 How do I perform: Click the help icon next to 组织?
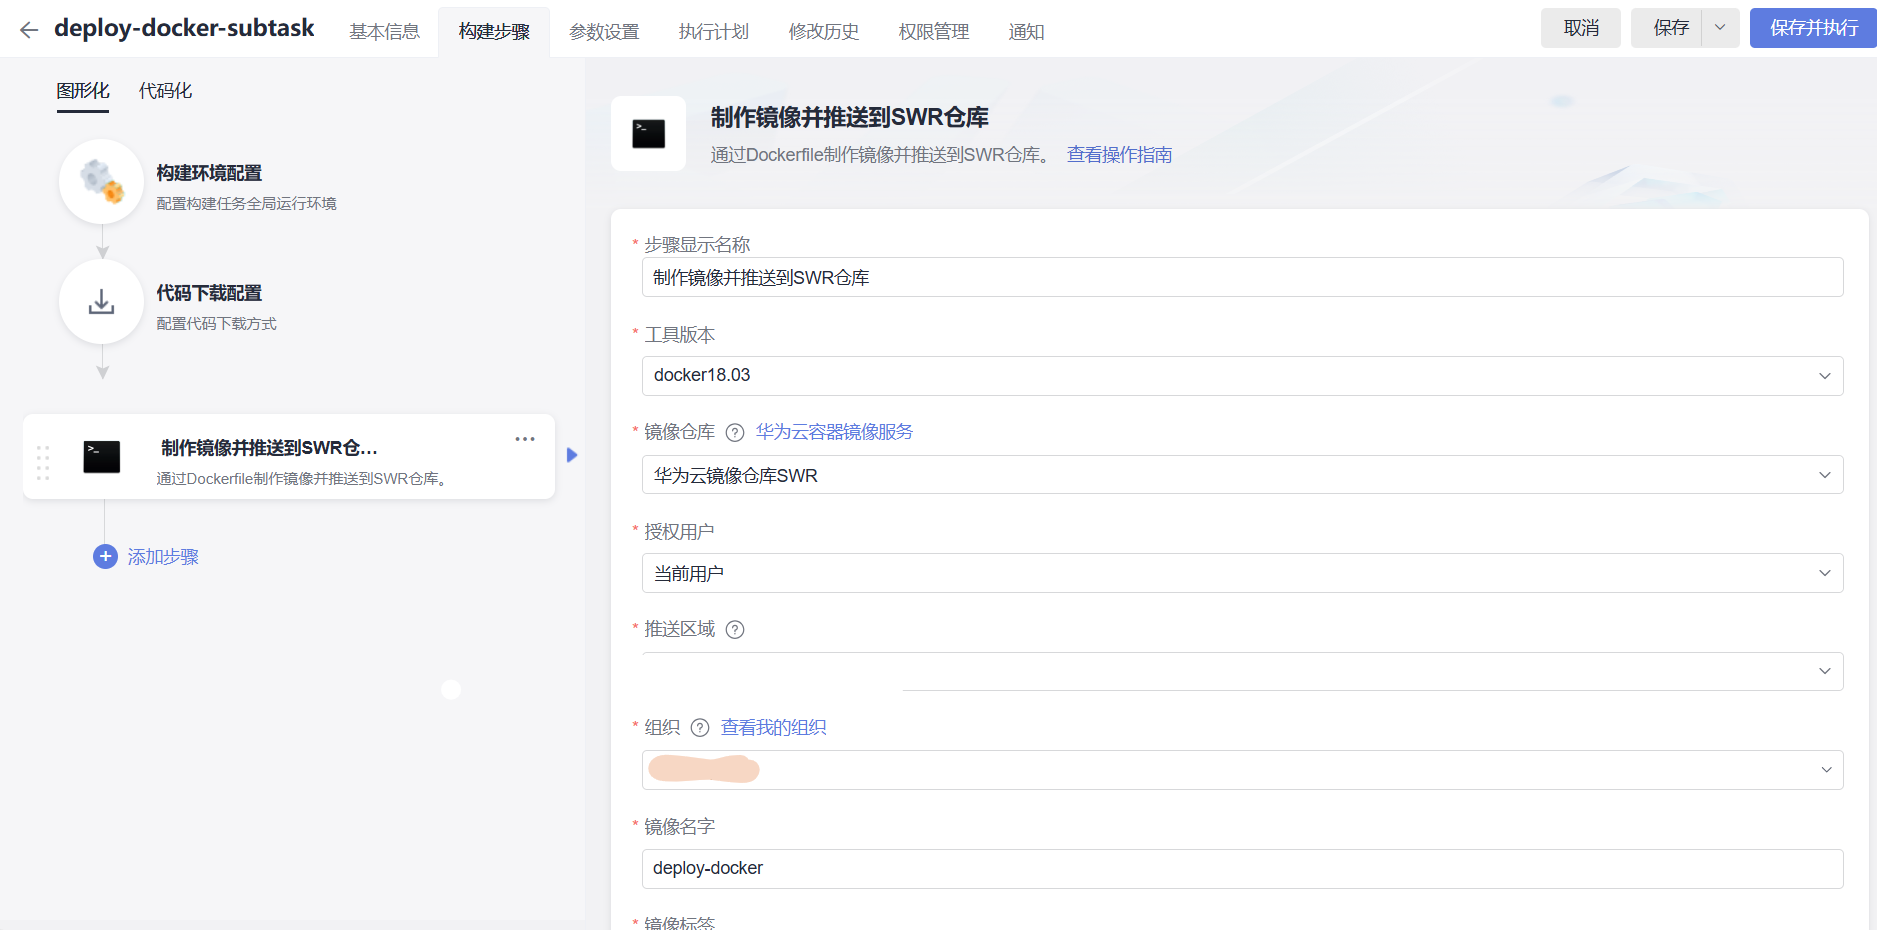click(x=700, y=728)
